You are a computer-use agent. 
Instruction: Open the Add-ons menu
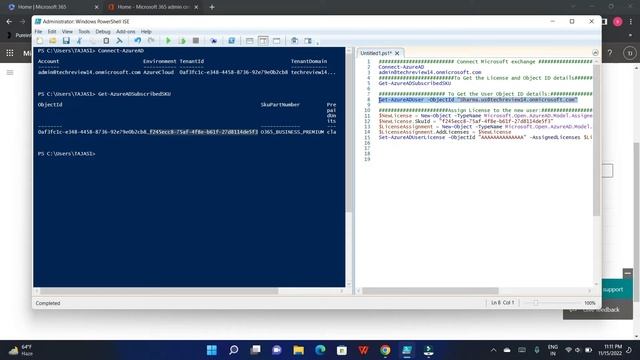[x=125, y=31]
